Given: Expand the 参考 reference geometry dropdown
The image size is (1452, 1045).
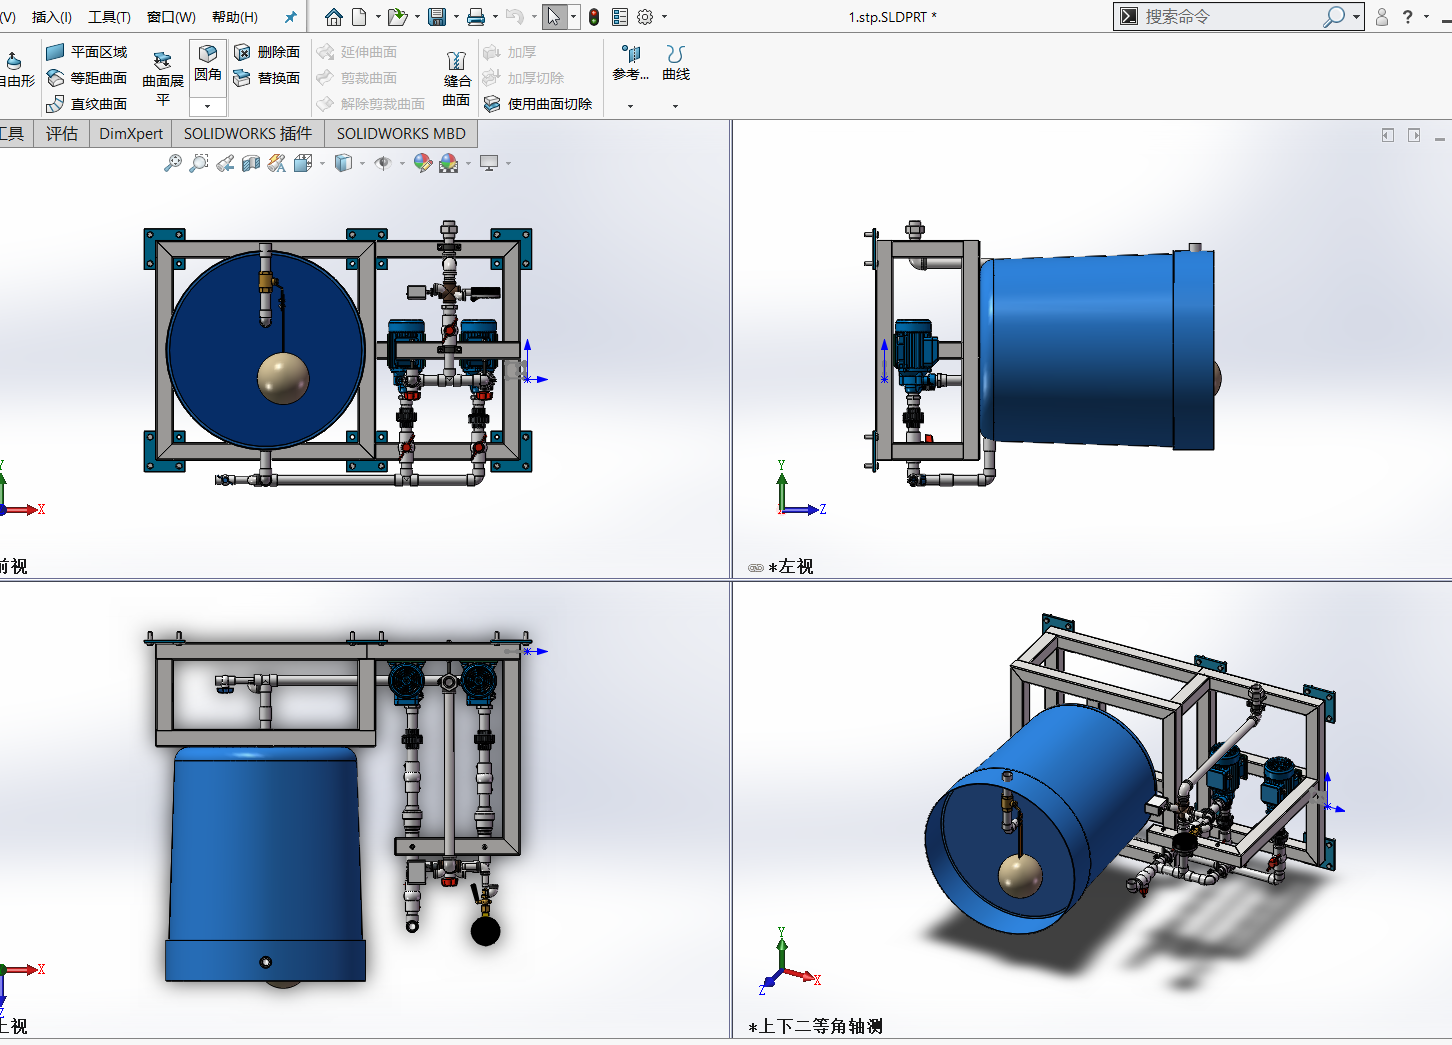Looking at the screenshot, I should click(x=630, y=106).
